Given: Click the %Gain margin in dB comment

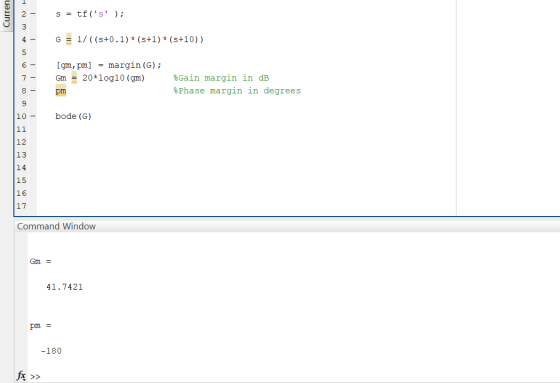Looking at the screenshot, I should (221, 78).
